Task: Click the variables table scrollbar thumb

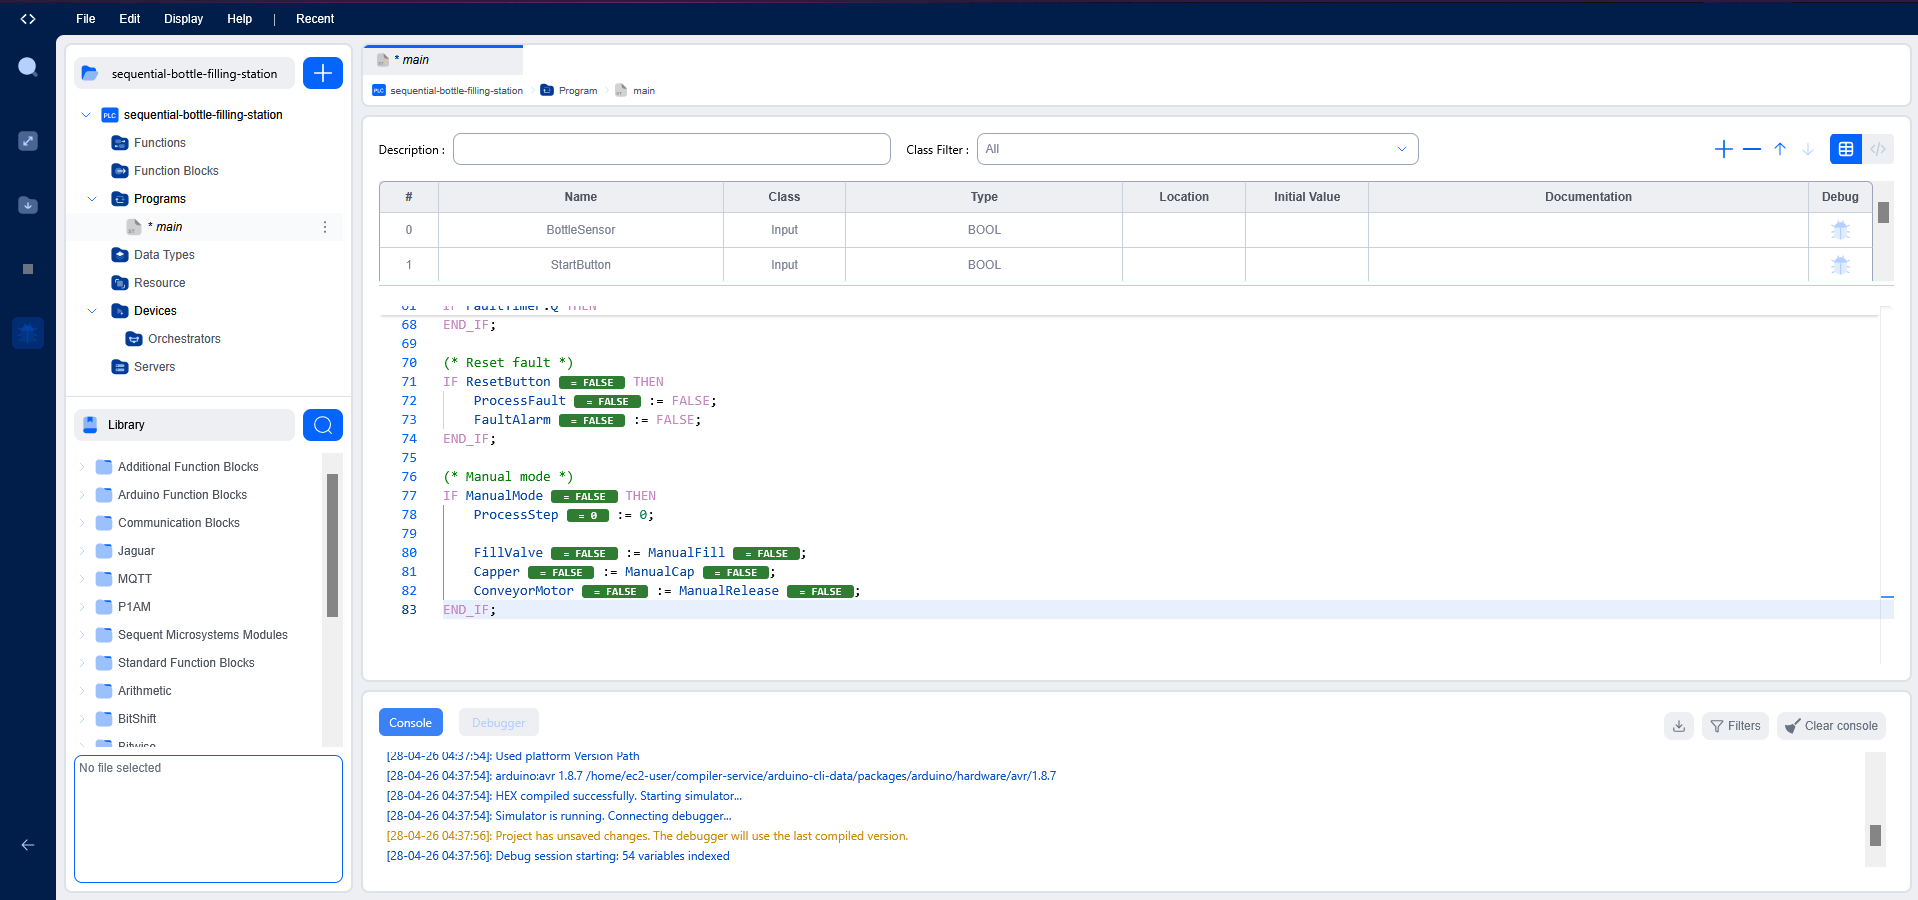Action: [x=1883, y=212]
